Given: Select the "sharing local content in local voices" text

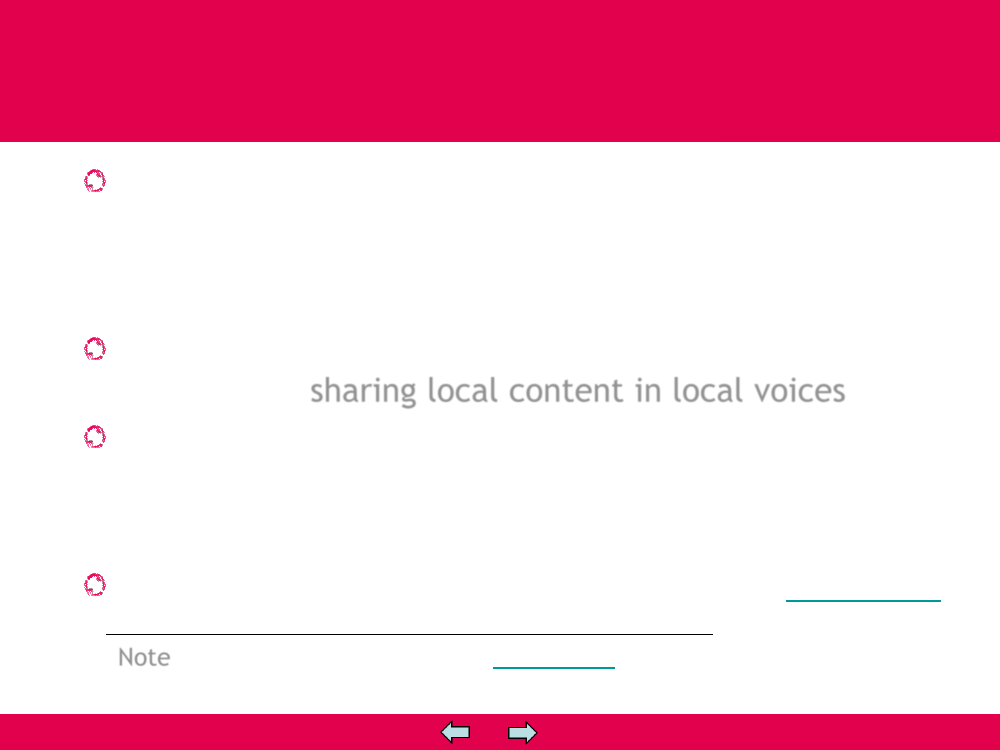Looking at the screenshot, I should click(x=577, y=390).
